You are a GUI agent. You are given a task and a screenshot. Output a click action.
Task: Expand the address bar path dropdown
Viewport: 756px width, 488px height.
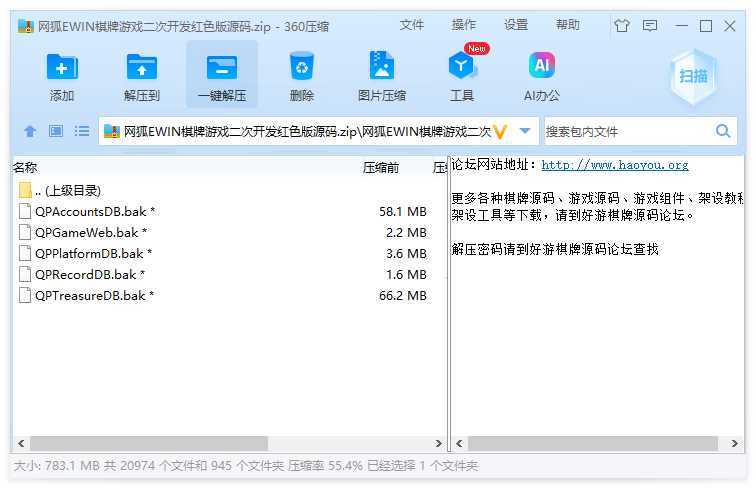pos(525,131)
